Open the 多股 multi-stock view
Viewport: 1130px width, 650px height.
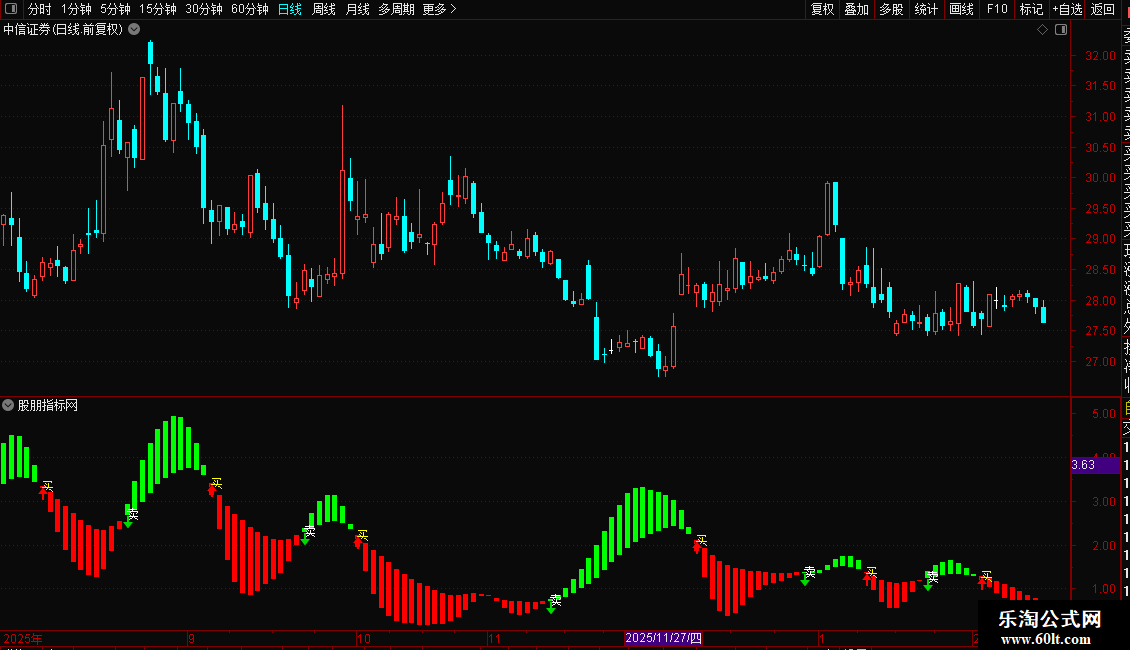(891, 9)
